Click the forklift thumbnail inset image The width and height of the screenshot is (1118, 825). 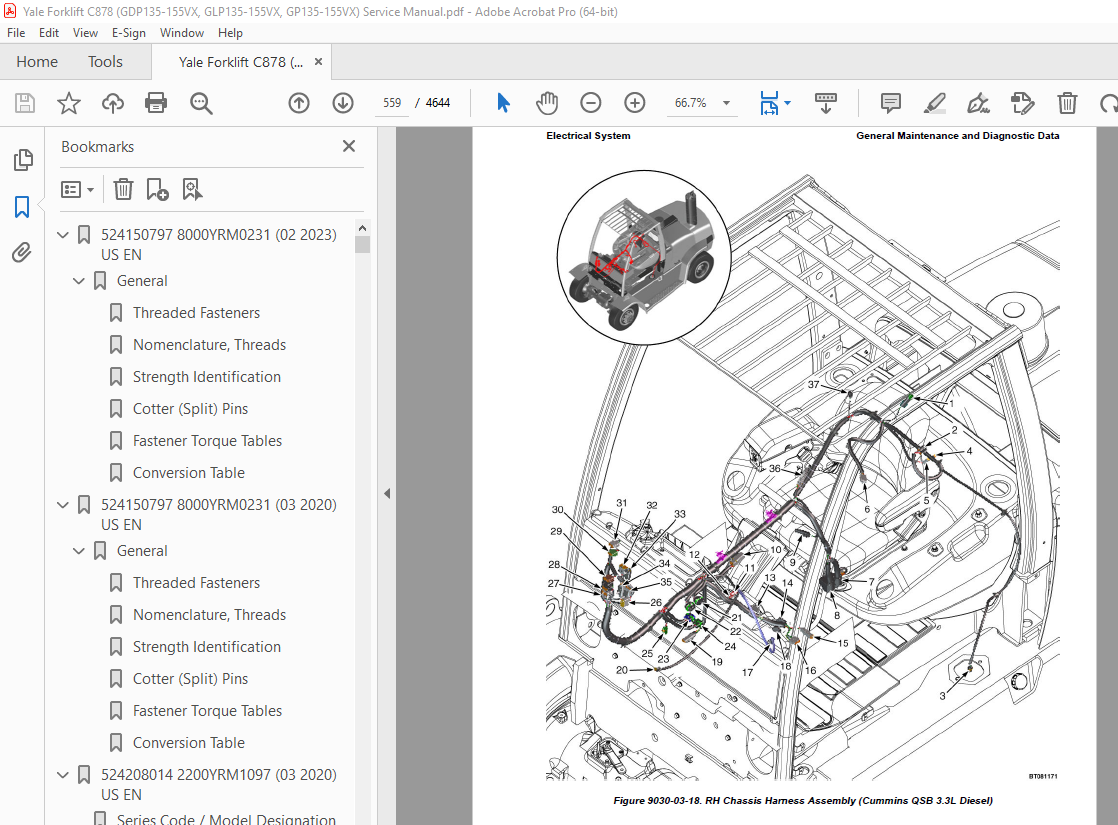(x=644, y=257)
